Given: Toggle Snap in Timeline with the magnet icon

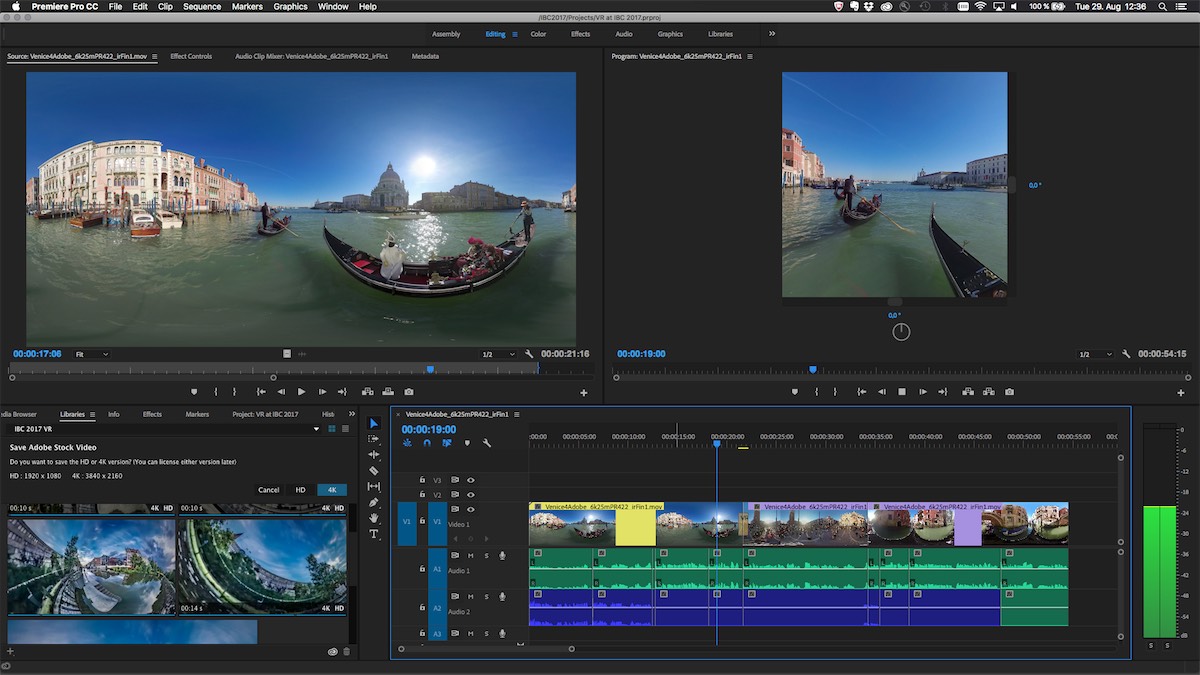Looking at the screenshot, I should (427, 443).
